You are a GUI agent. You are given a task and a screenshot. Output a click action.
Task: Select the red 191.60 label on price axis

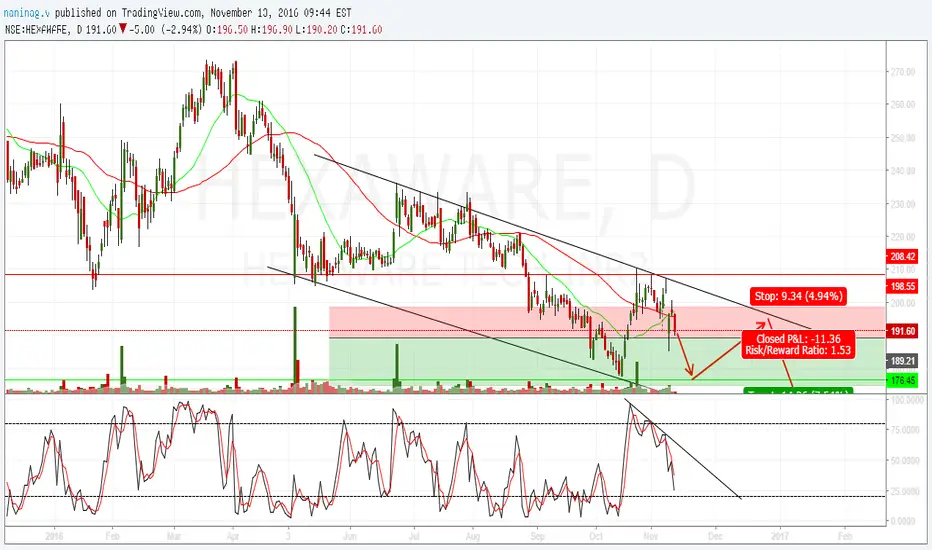tap(902, 331)
